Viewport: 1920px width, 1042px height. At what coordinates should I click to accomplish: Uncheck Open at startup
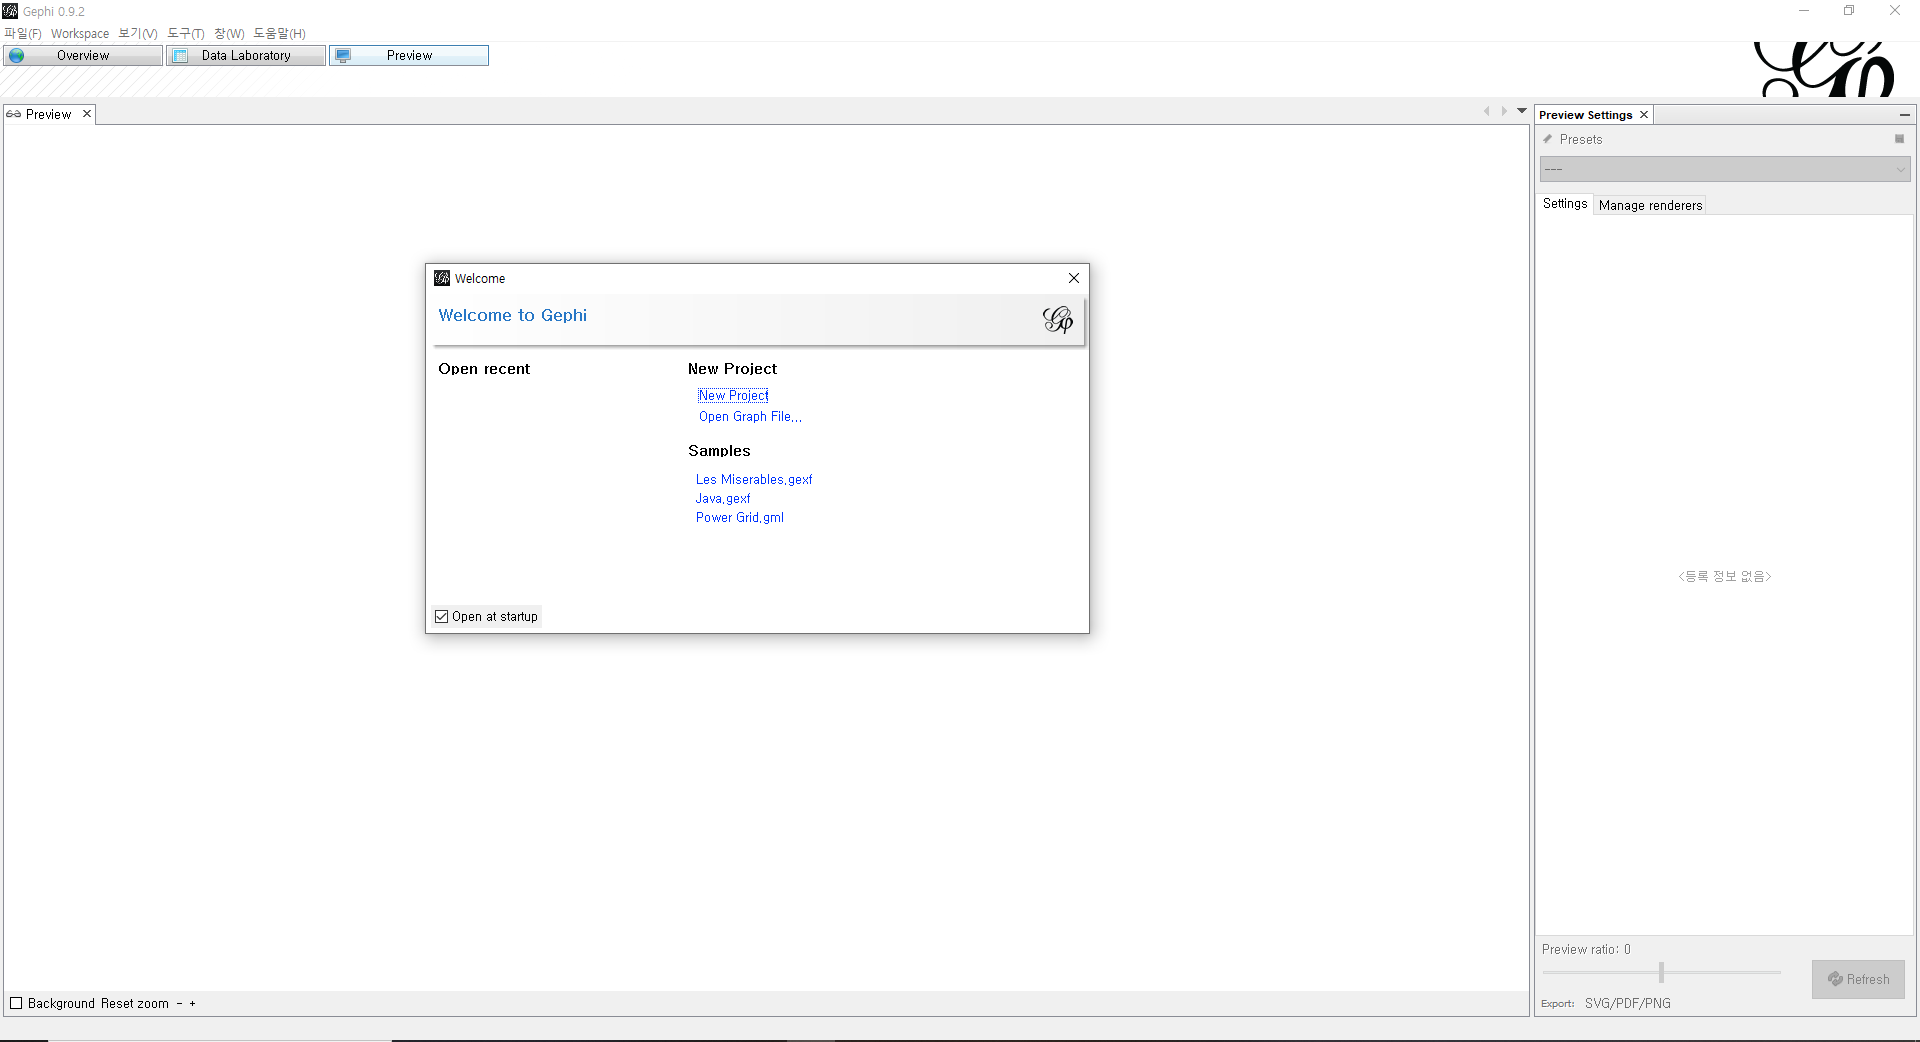[x=442, y=617]
